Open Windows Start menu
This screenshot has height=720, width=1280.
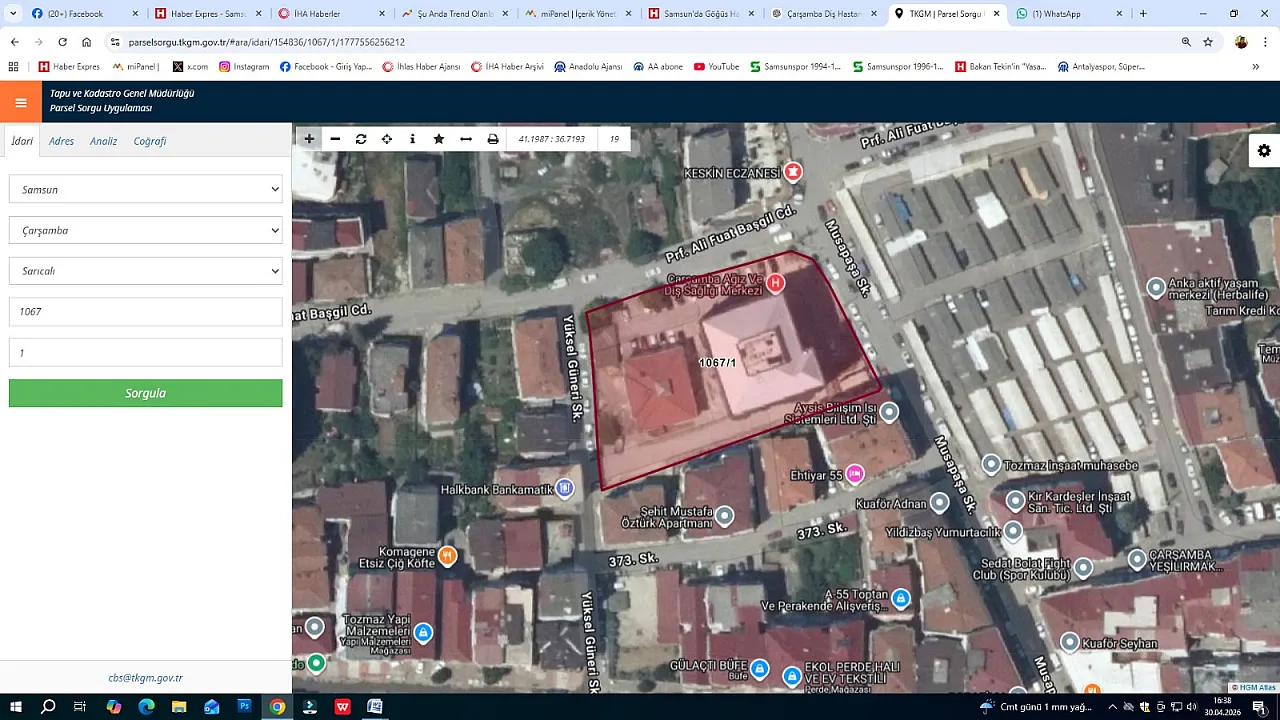point(16,706)
